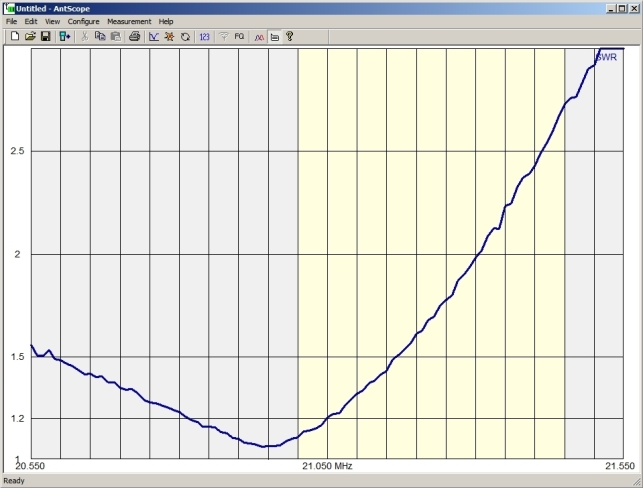
Task: Open the Measurement menu
Action: coord(129,21)
